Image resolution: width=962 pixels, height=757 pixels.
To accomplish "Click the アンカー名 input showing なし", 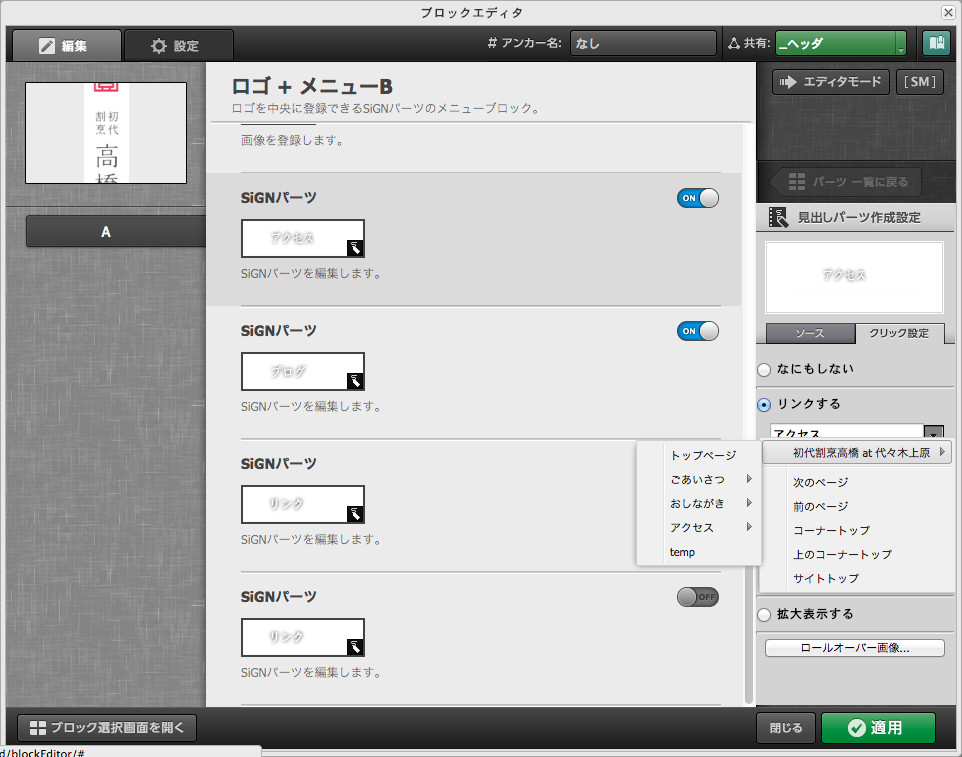I will (643, 43).
